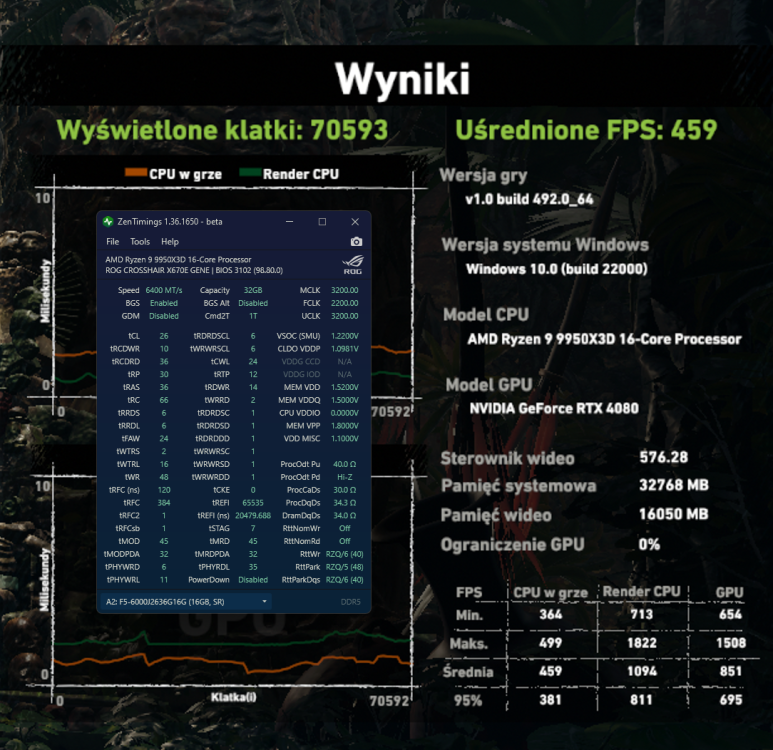The height and width of the screenshot is (750, 773).
Task: Expand the memory module A2 dropdown
Action: 186,602
